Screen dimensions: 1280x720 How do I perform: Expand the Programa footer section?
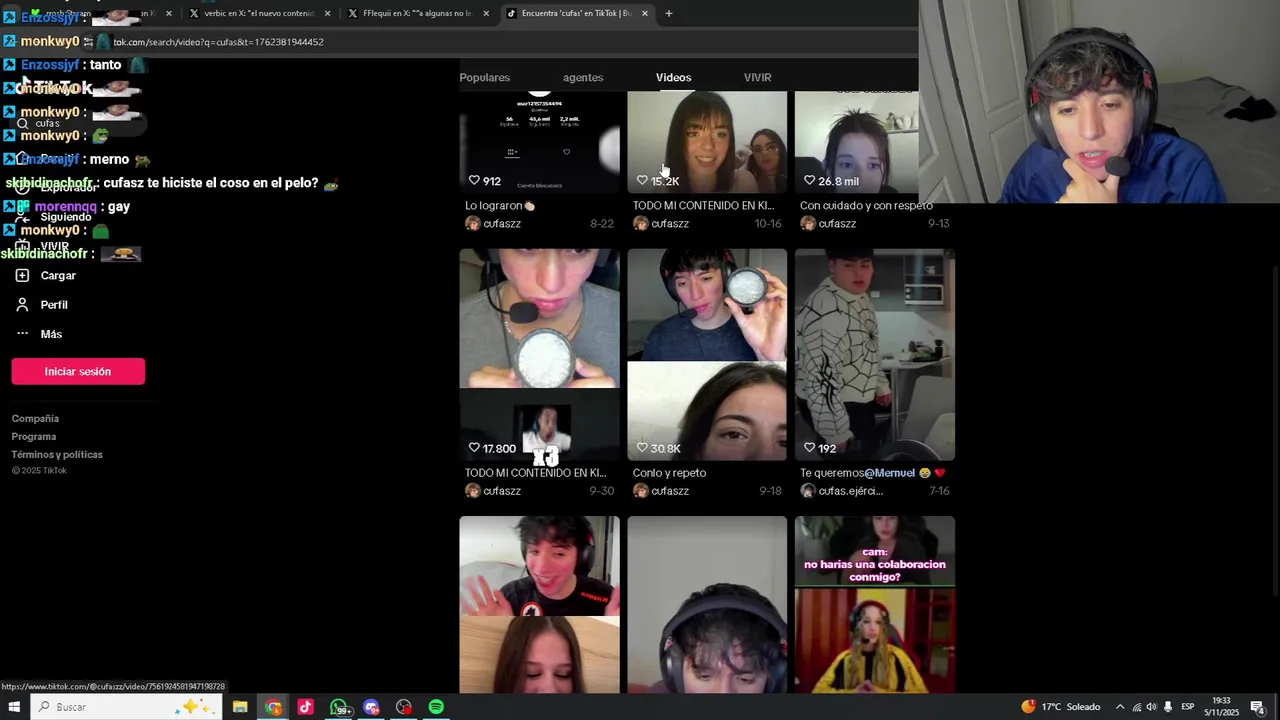click(x=34, y=436)
